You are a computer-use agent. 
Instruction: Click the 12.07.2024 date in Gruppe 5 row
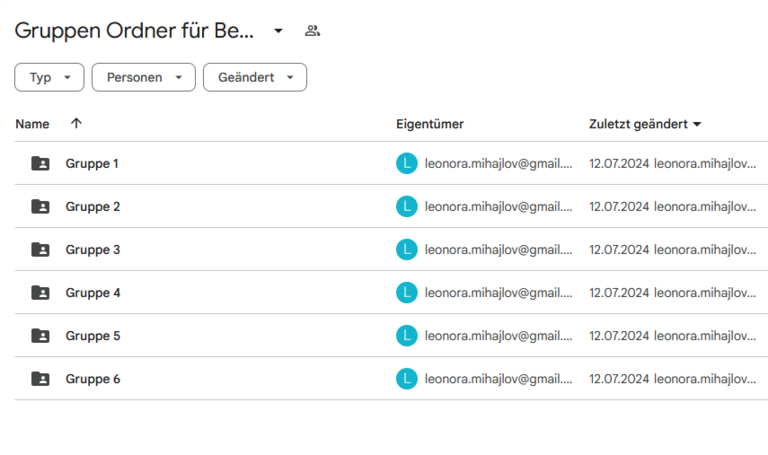pos(619,336)
